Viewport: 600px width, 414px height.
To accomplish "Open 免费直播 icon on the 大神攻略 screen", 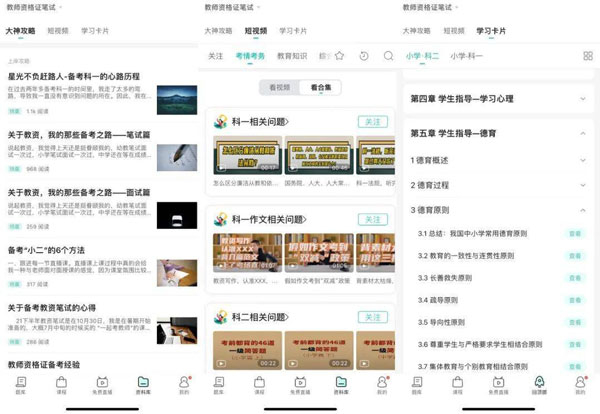I will tap(102, 384).
